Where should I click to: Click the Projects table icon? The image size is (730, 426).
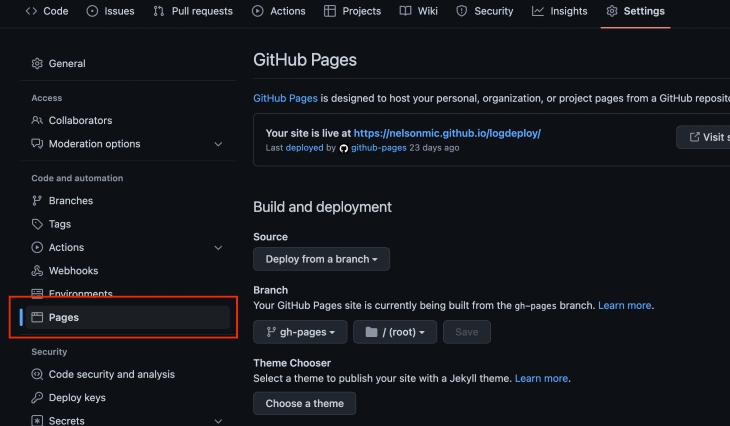pyautogui.click(x=330, y=11)
